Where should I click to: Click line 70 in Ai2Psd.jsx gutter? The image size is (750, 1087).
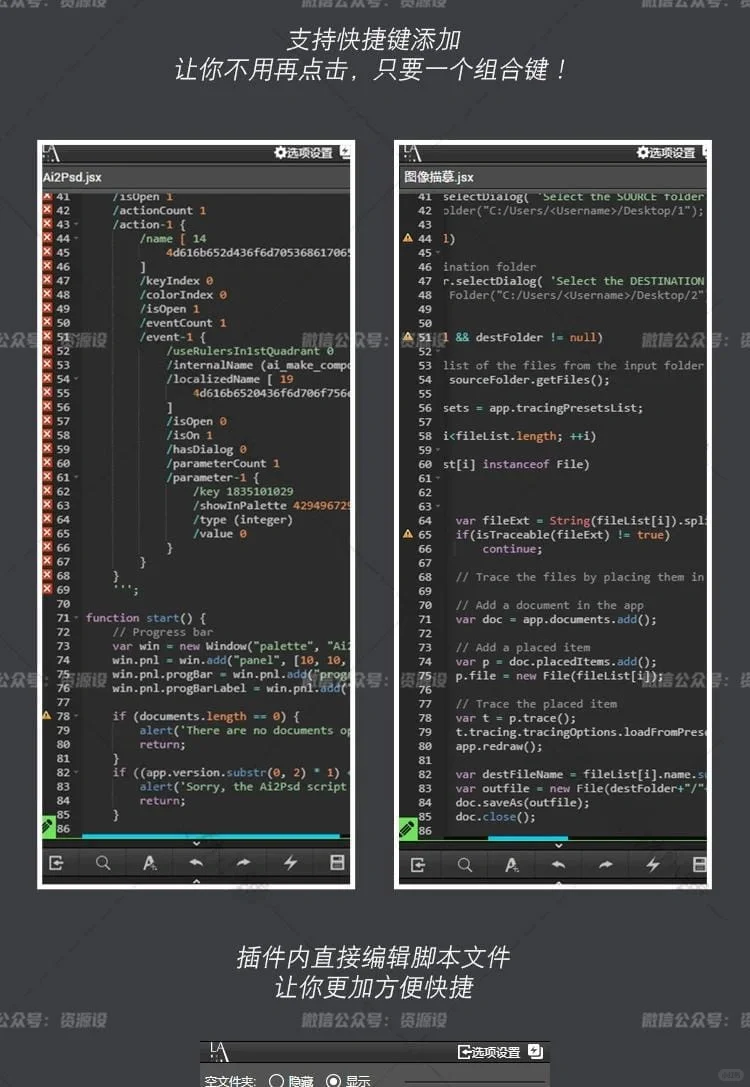tap(63, 604)
